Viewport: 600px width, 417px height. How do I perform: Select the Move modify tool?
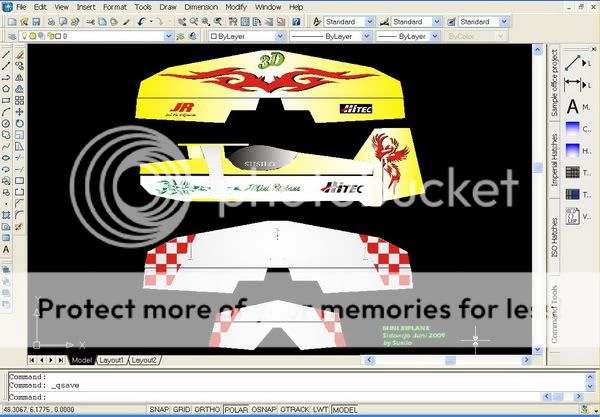19,112
